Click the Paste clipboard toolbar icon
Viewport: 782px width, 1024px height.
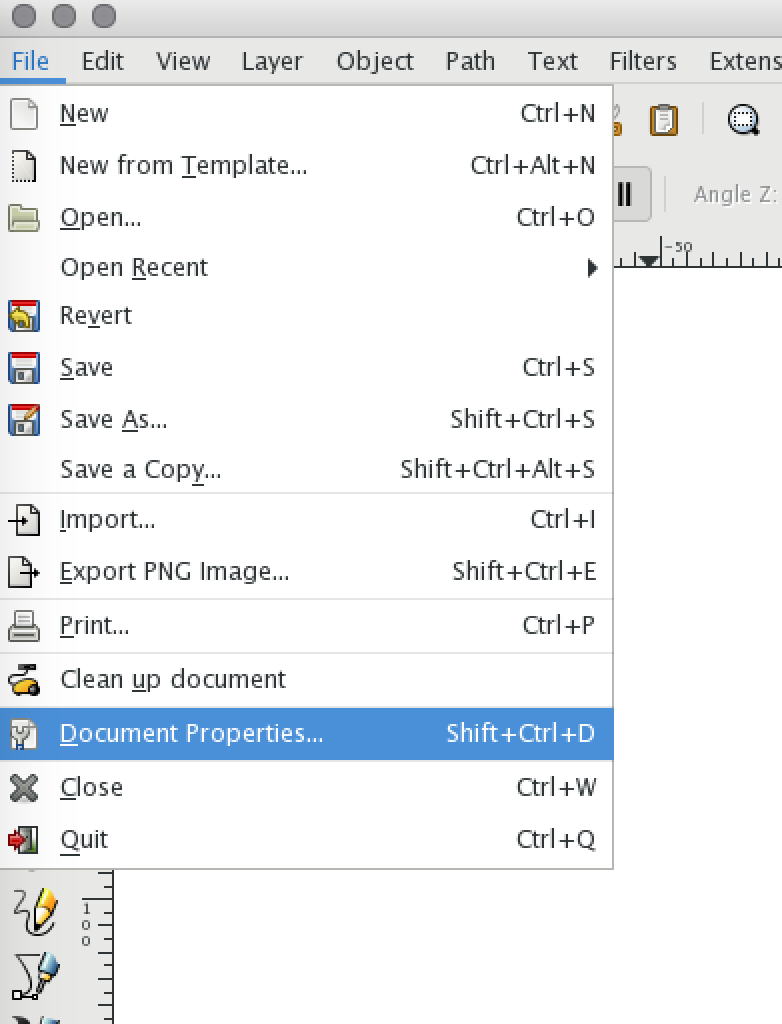(x=663, y=120)
